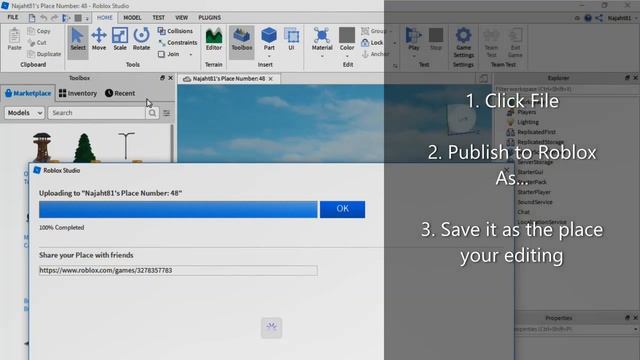640x360 pixels.
Task: Click Duplicate in Clipboard group
Action: 44,54
